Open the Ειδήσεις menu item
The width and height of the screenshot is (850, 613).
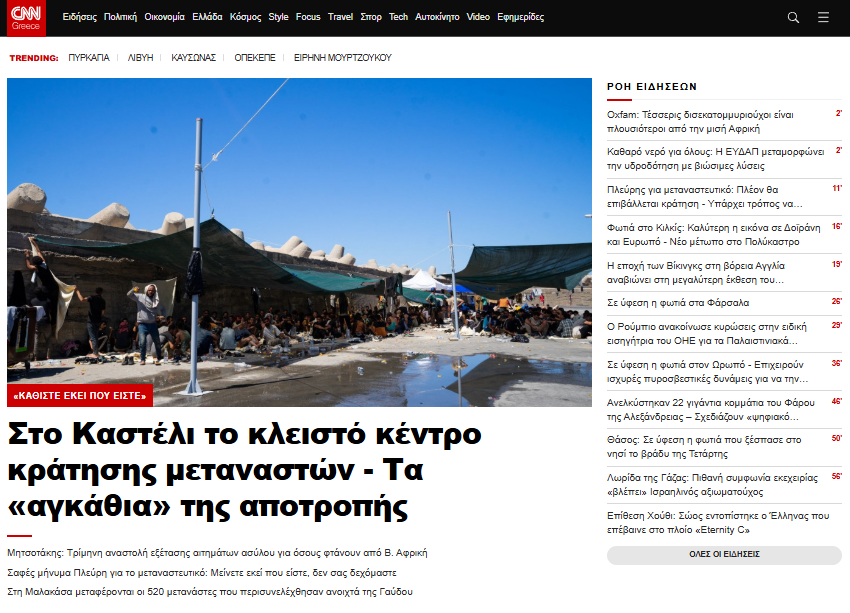[x=79, y=17]
